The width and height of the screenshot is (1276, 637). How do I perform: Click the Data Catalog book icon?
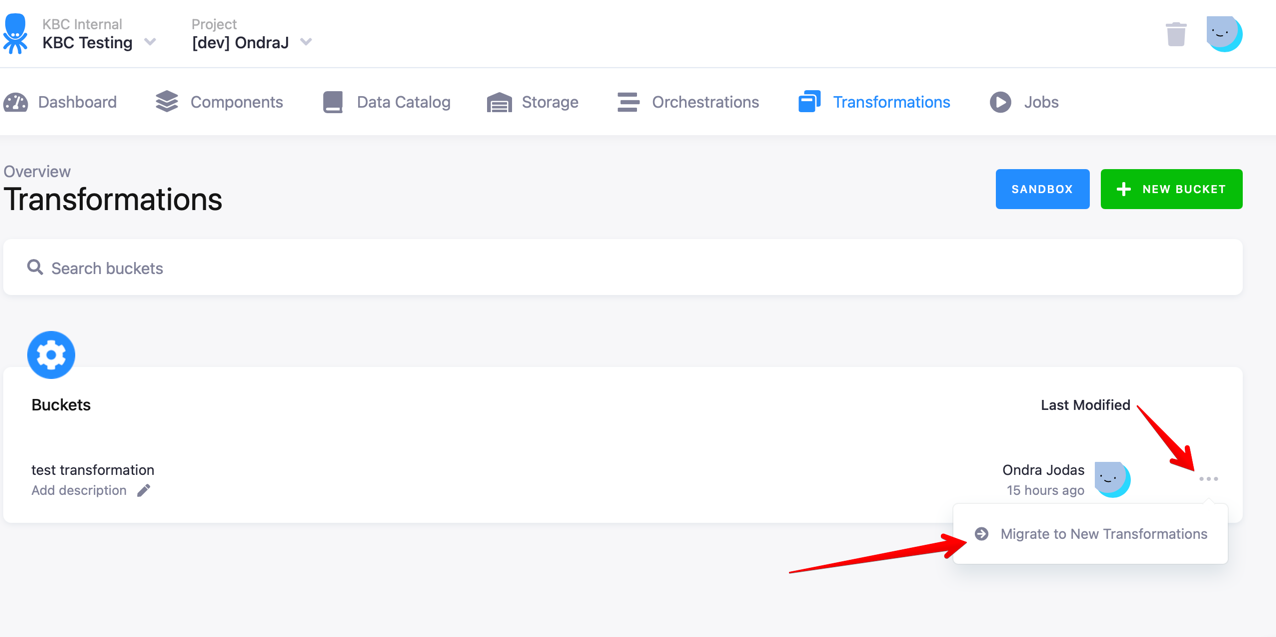(x=333, y=102)
